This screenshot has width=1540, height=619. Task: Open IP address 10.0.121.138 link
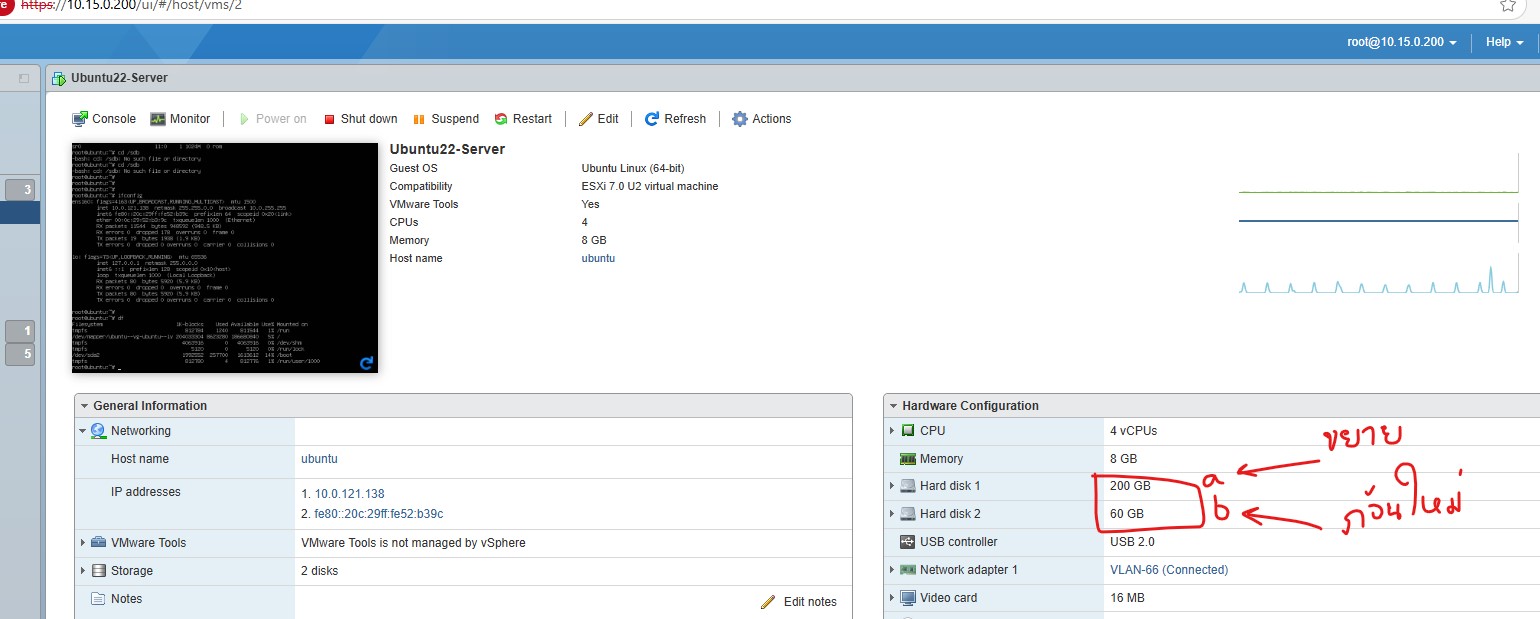point(349,494)
